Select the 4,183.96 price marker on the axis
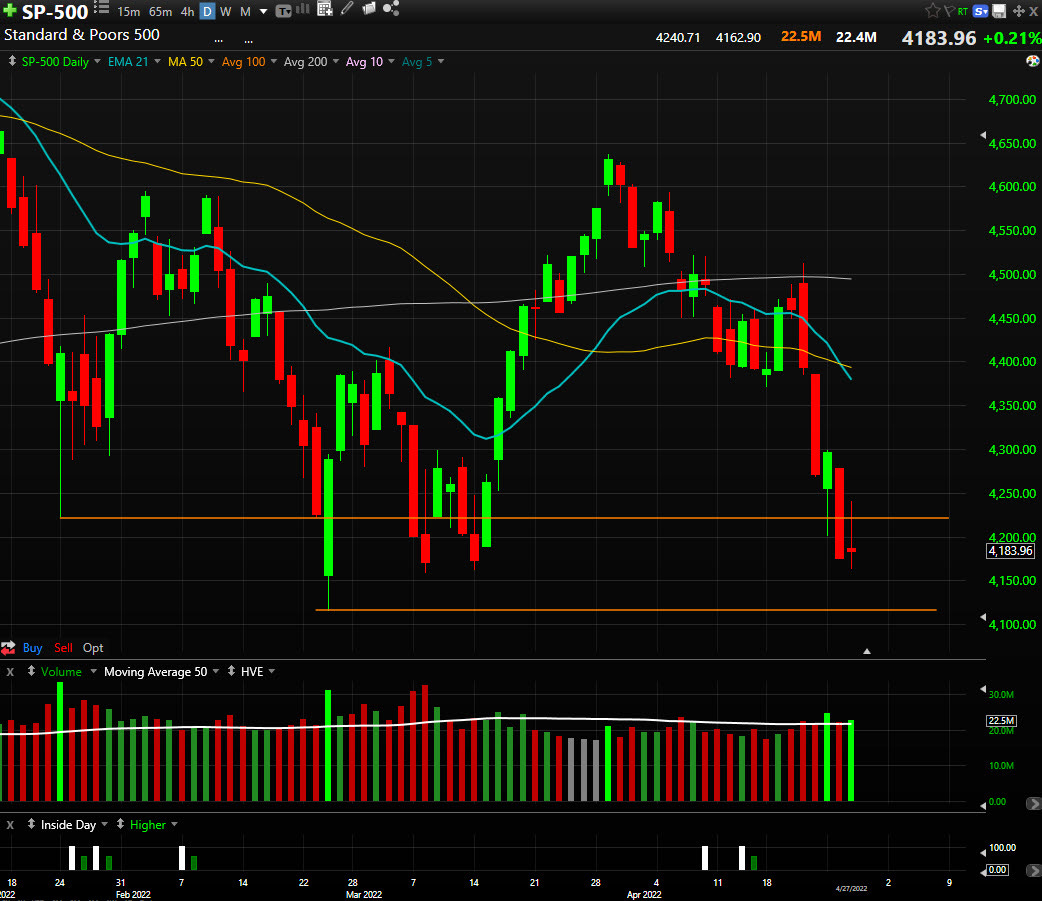The width and height of the screenshot is (1042, 901). point(1010,551)
